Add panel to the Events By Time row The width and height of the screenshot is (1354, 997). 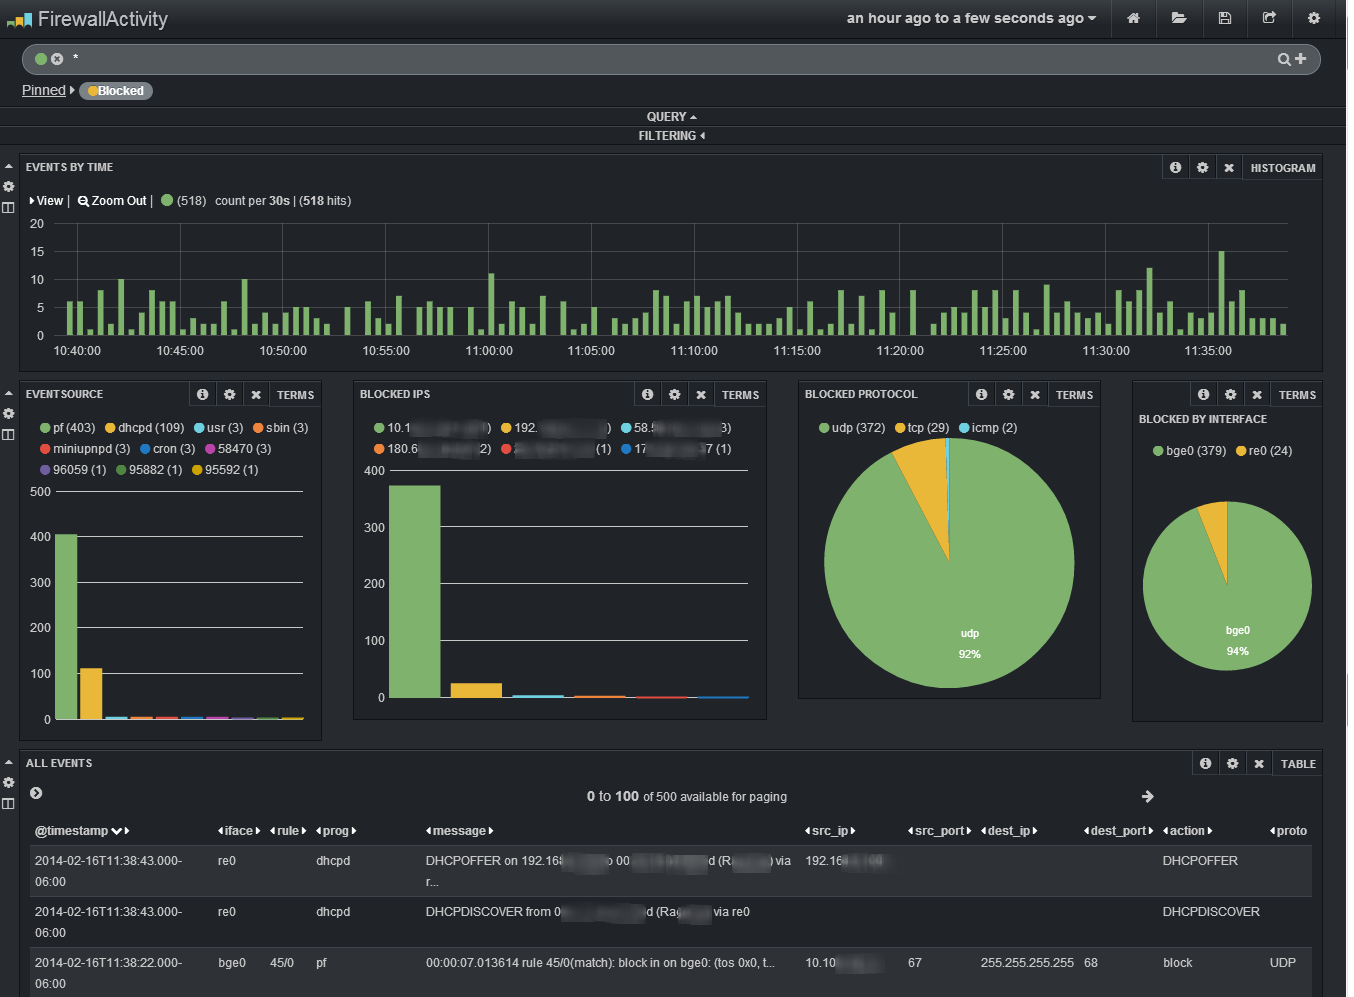point(8,208)
